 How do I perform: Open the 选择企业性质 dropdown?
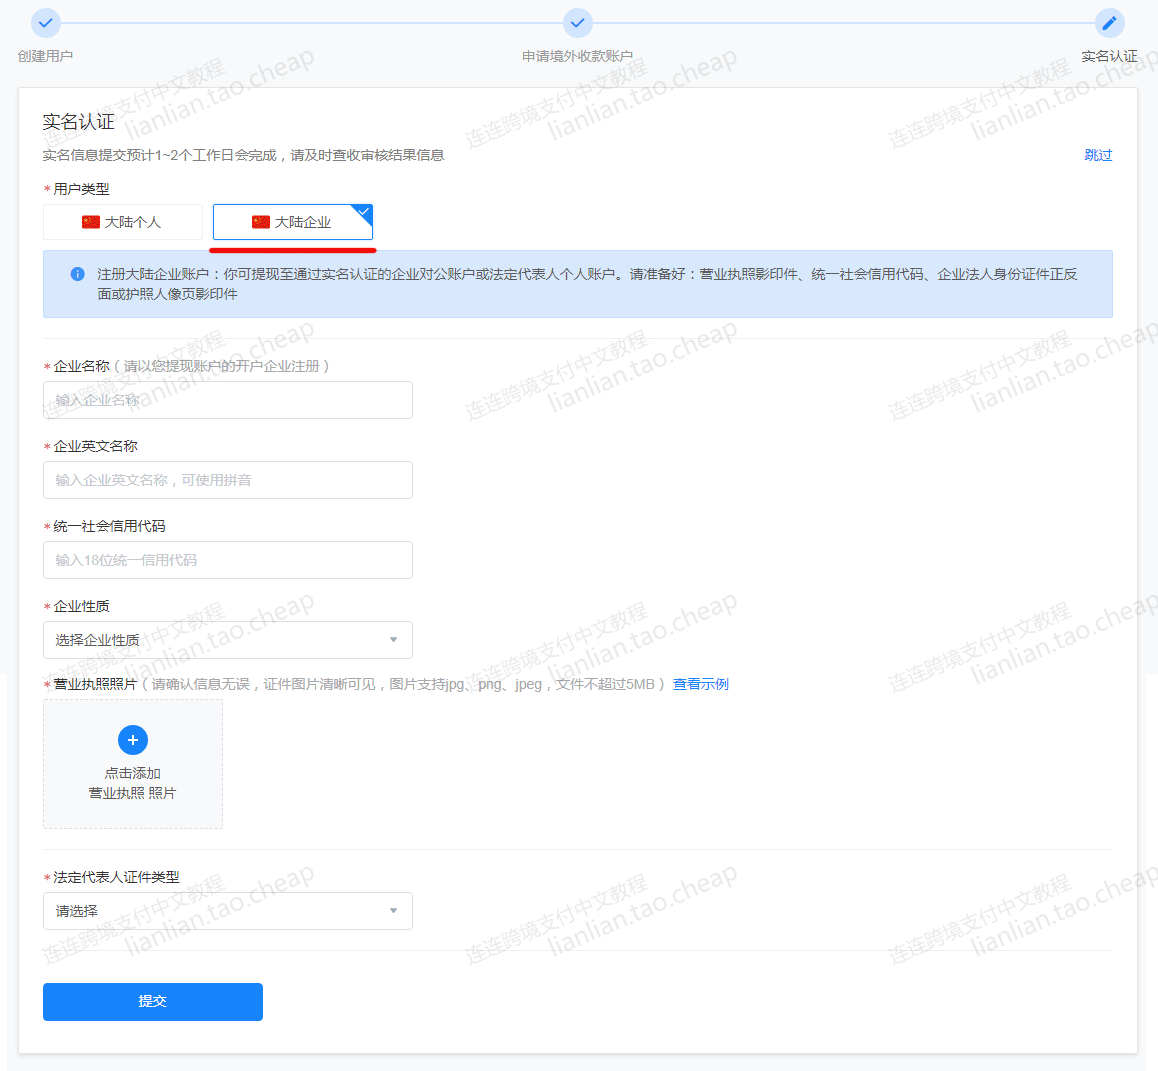227,640
